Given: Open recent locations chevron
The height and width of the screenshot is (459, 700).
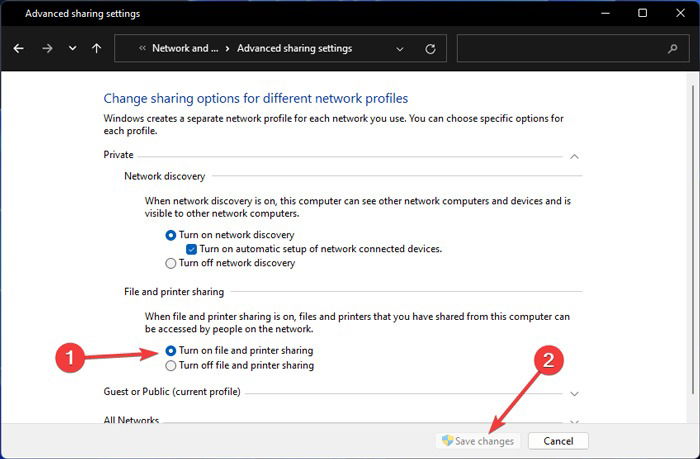Looking at the screenshot, I should click(x=72, y=48).
